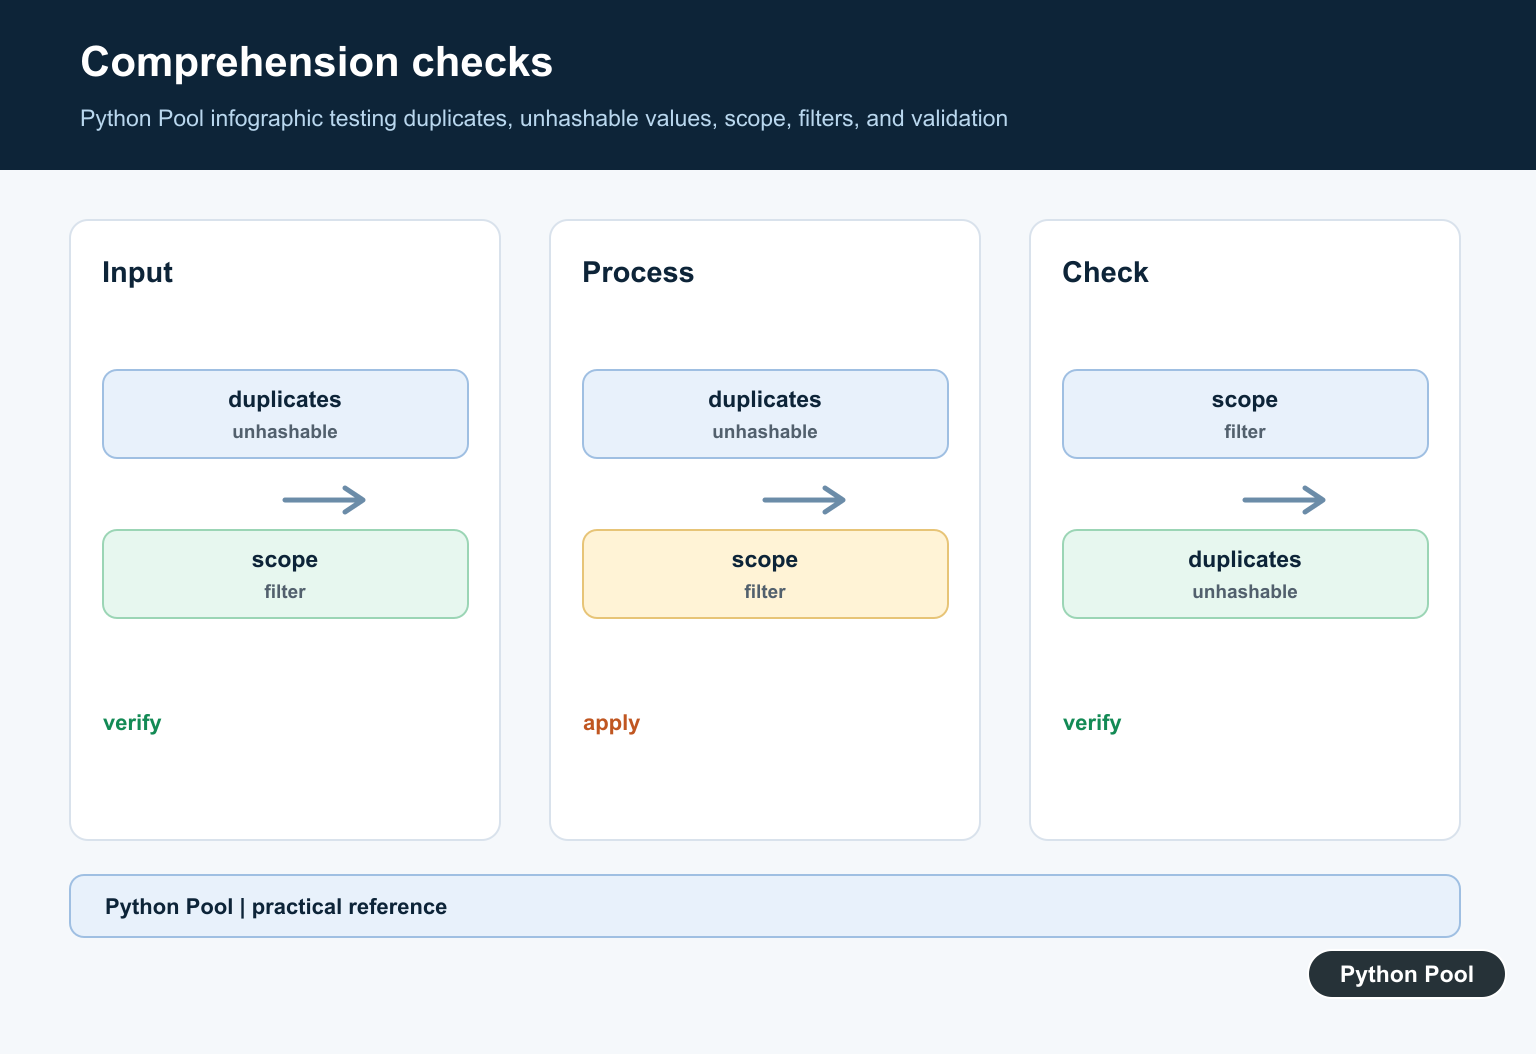Screen dimensions: 1536x1054
Task: Click filter text in Input card
Action: click(285, 592)
